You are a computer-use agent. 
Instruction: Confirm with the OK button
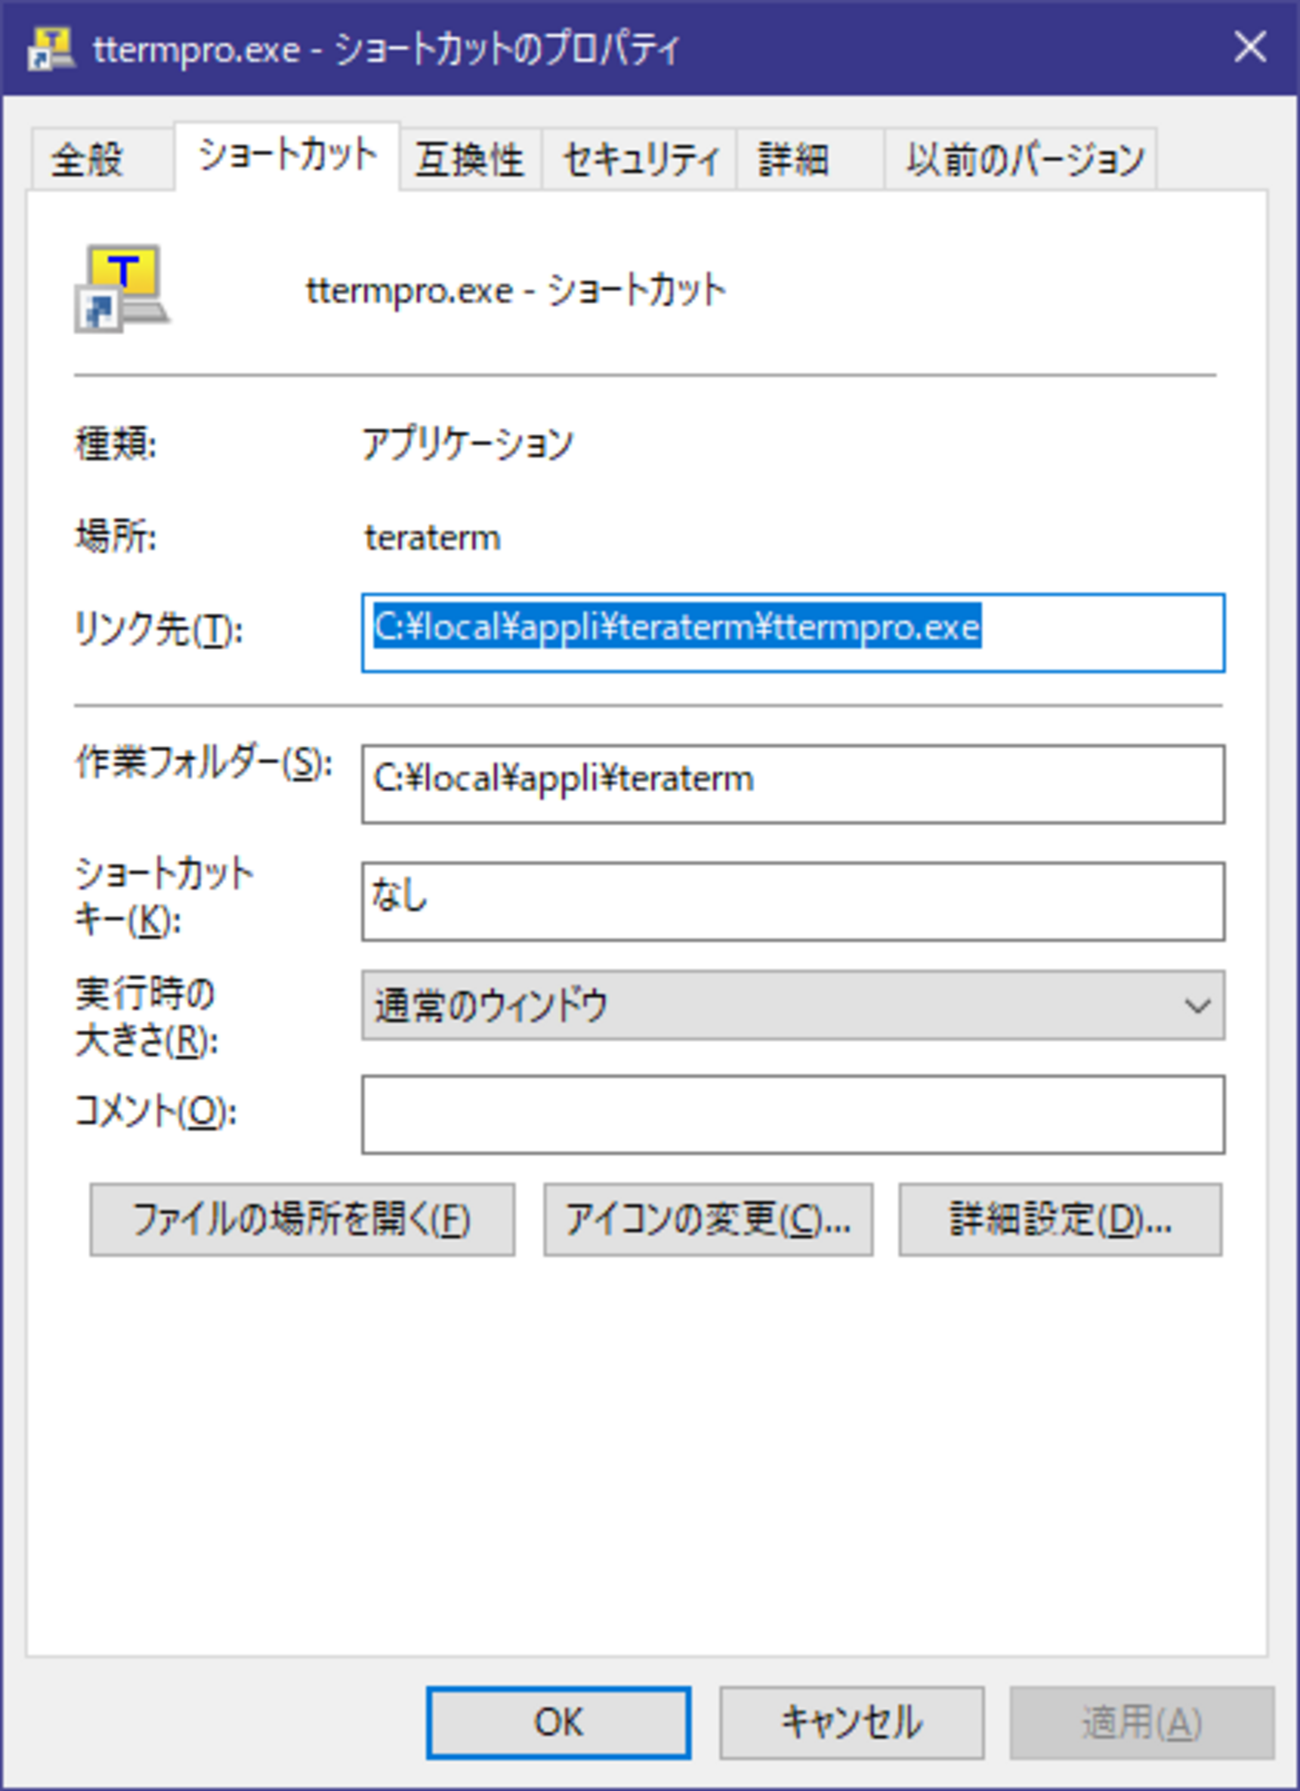coord(558,1722)
